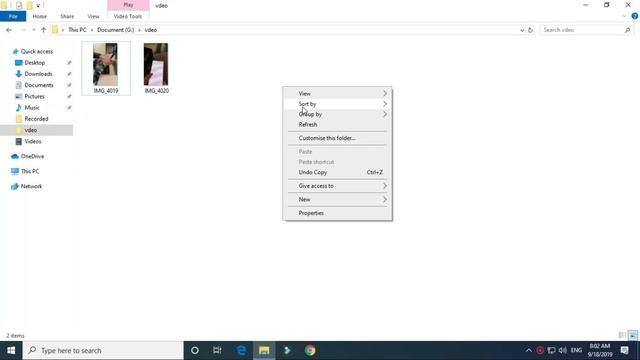Expand address bar history dropdown

point(522,30)
